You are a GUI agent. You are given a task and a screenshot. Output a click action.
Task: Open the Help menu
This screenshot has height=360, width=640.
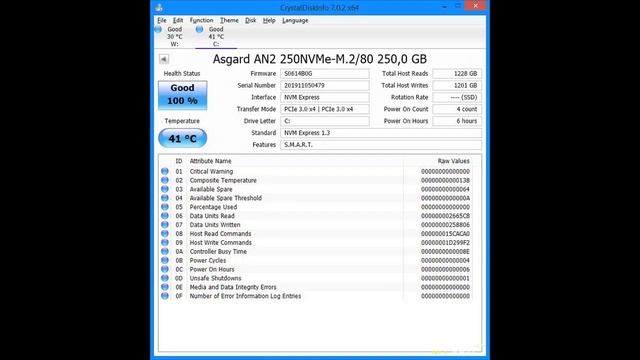(x=269, y=20)
